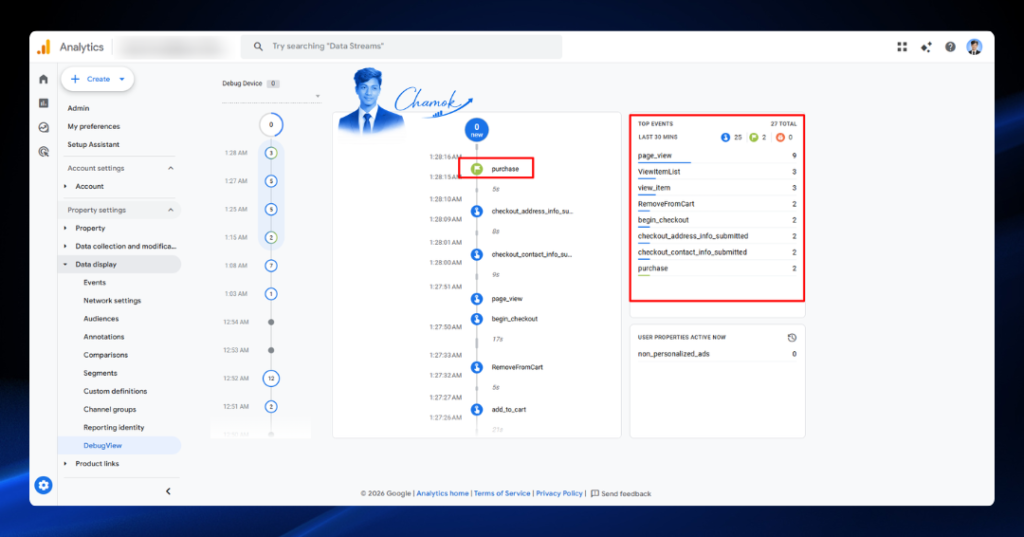The height and width of the screenshot is (537, 1024).
Task: Open the Help question mark icon
Action: 950,47
